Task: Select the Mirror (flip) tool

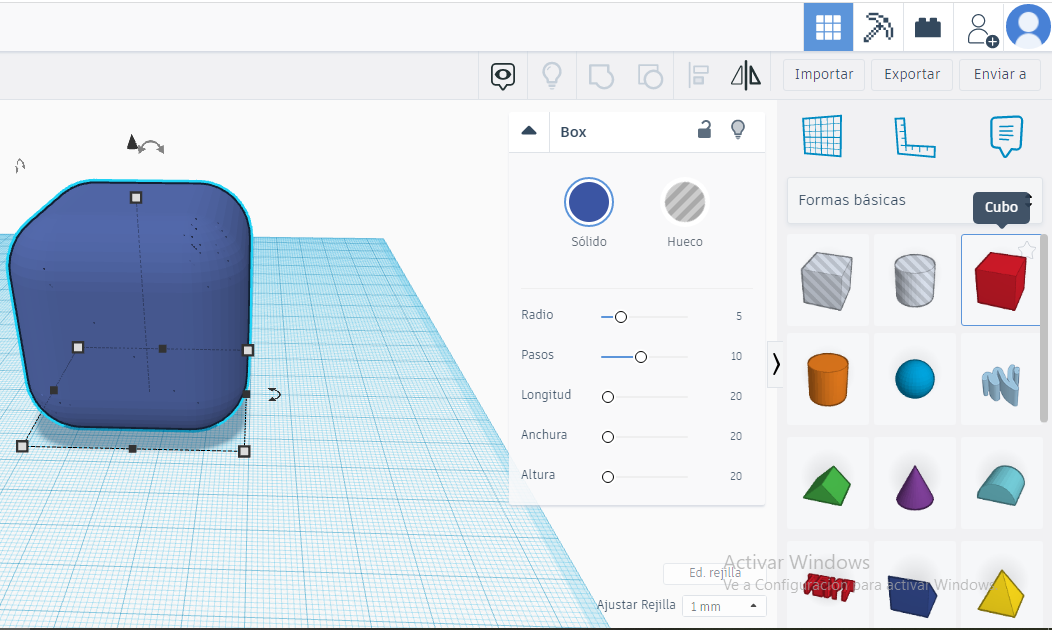Action: pyautogui.click(x=745, y=75)
